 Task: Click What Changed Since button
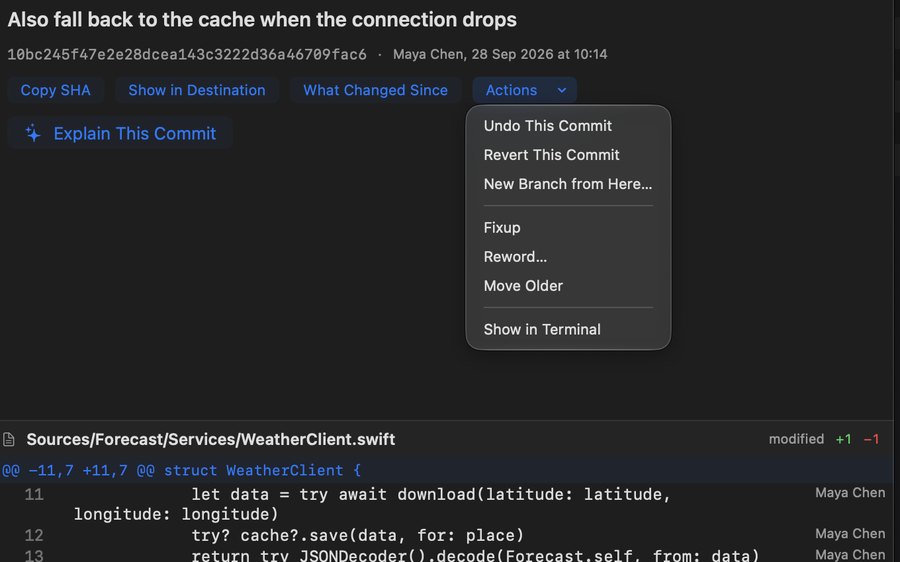375,90
